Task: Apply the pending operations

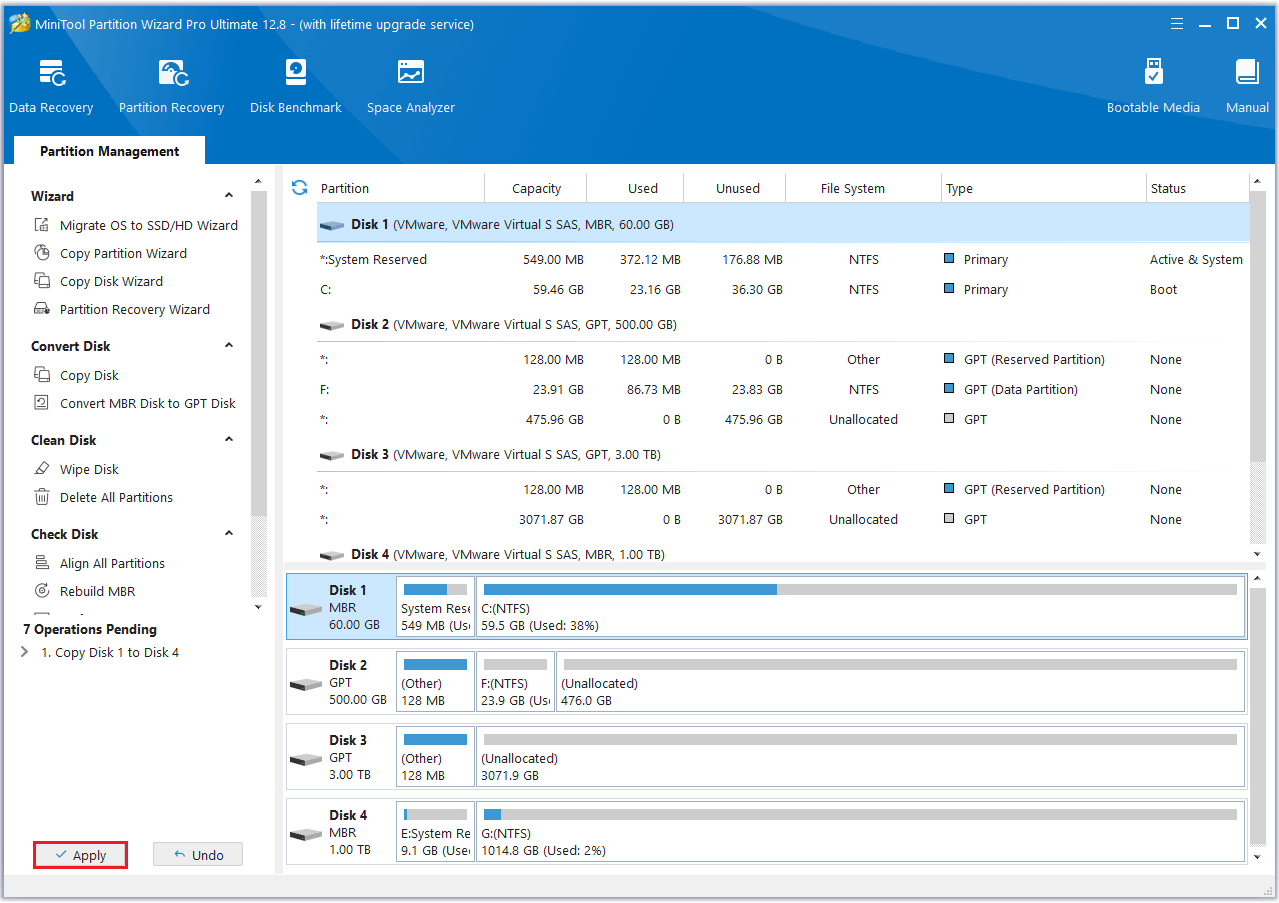Action: click(x=80, y=855)
